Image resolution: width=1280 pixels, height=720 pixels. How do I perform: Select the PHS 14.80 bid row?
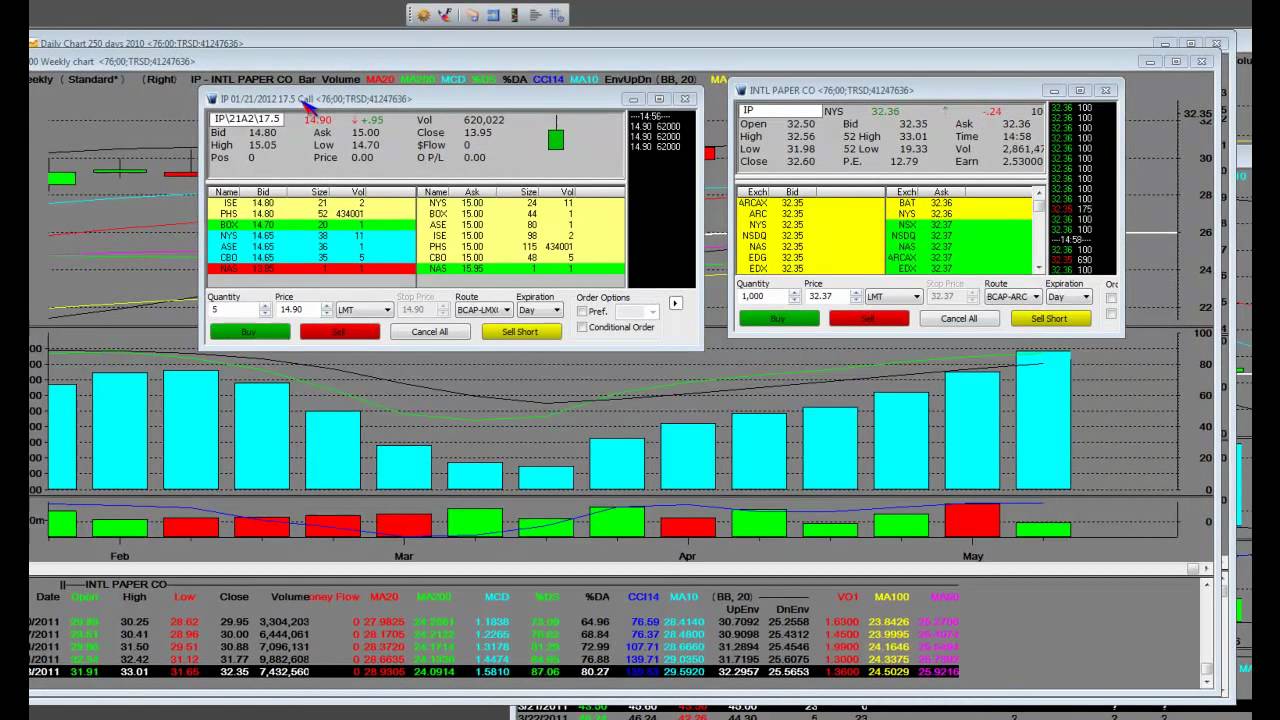click(311, 214)
